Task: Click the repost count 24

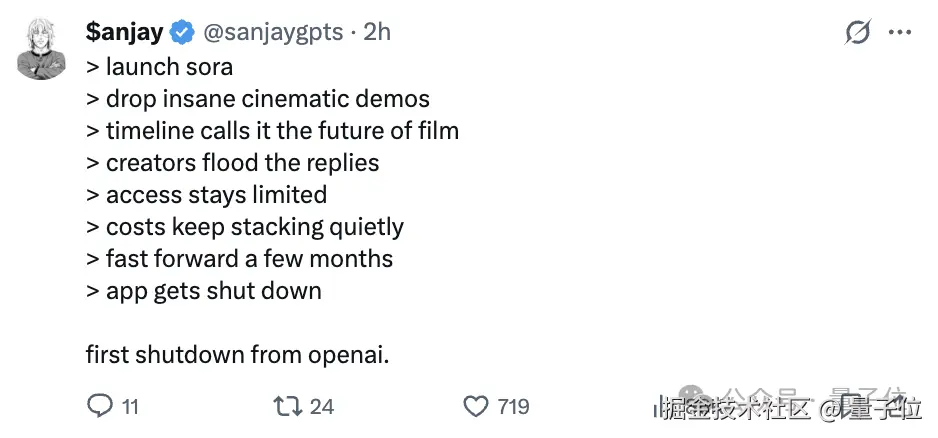Action: [321, 407]
